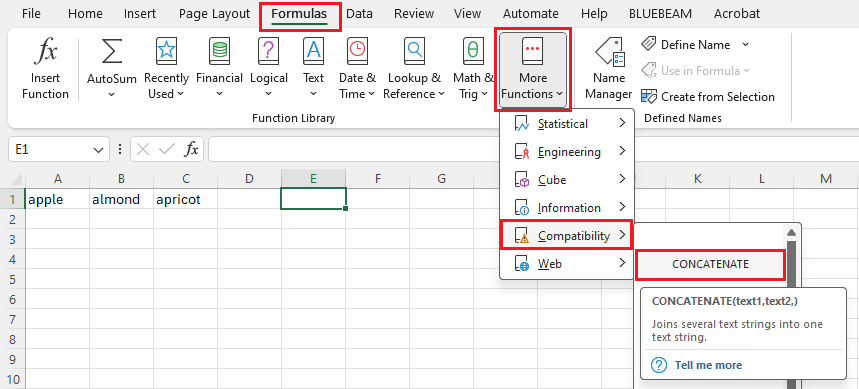Expand the Define Name dropdown arrow
Image resolution: width=859 pixels, height=389 pixels.
745,44
